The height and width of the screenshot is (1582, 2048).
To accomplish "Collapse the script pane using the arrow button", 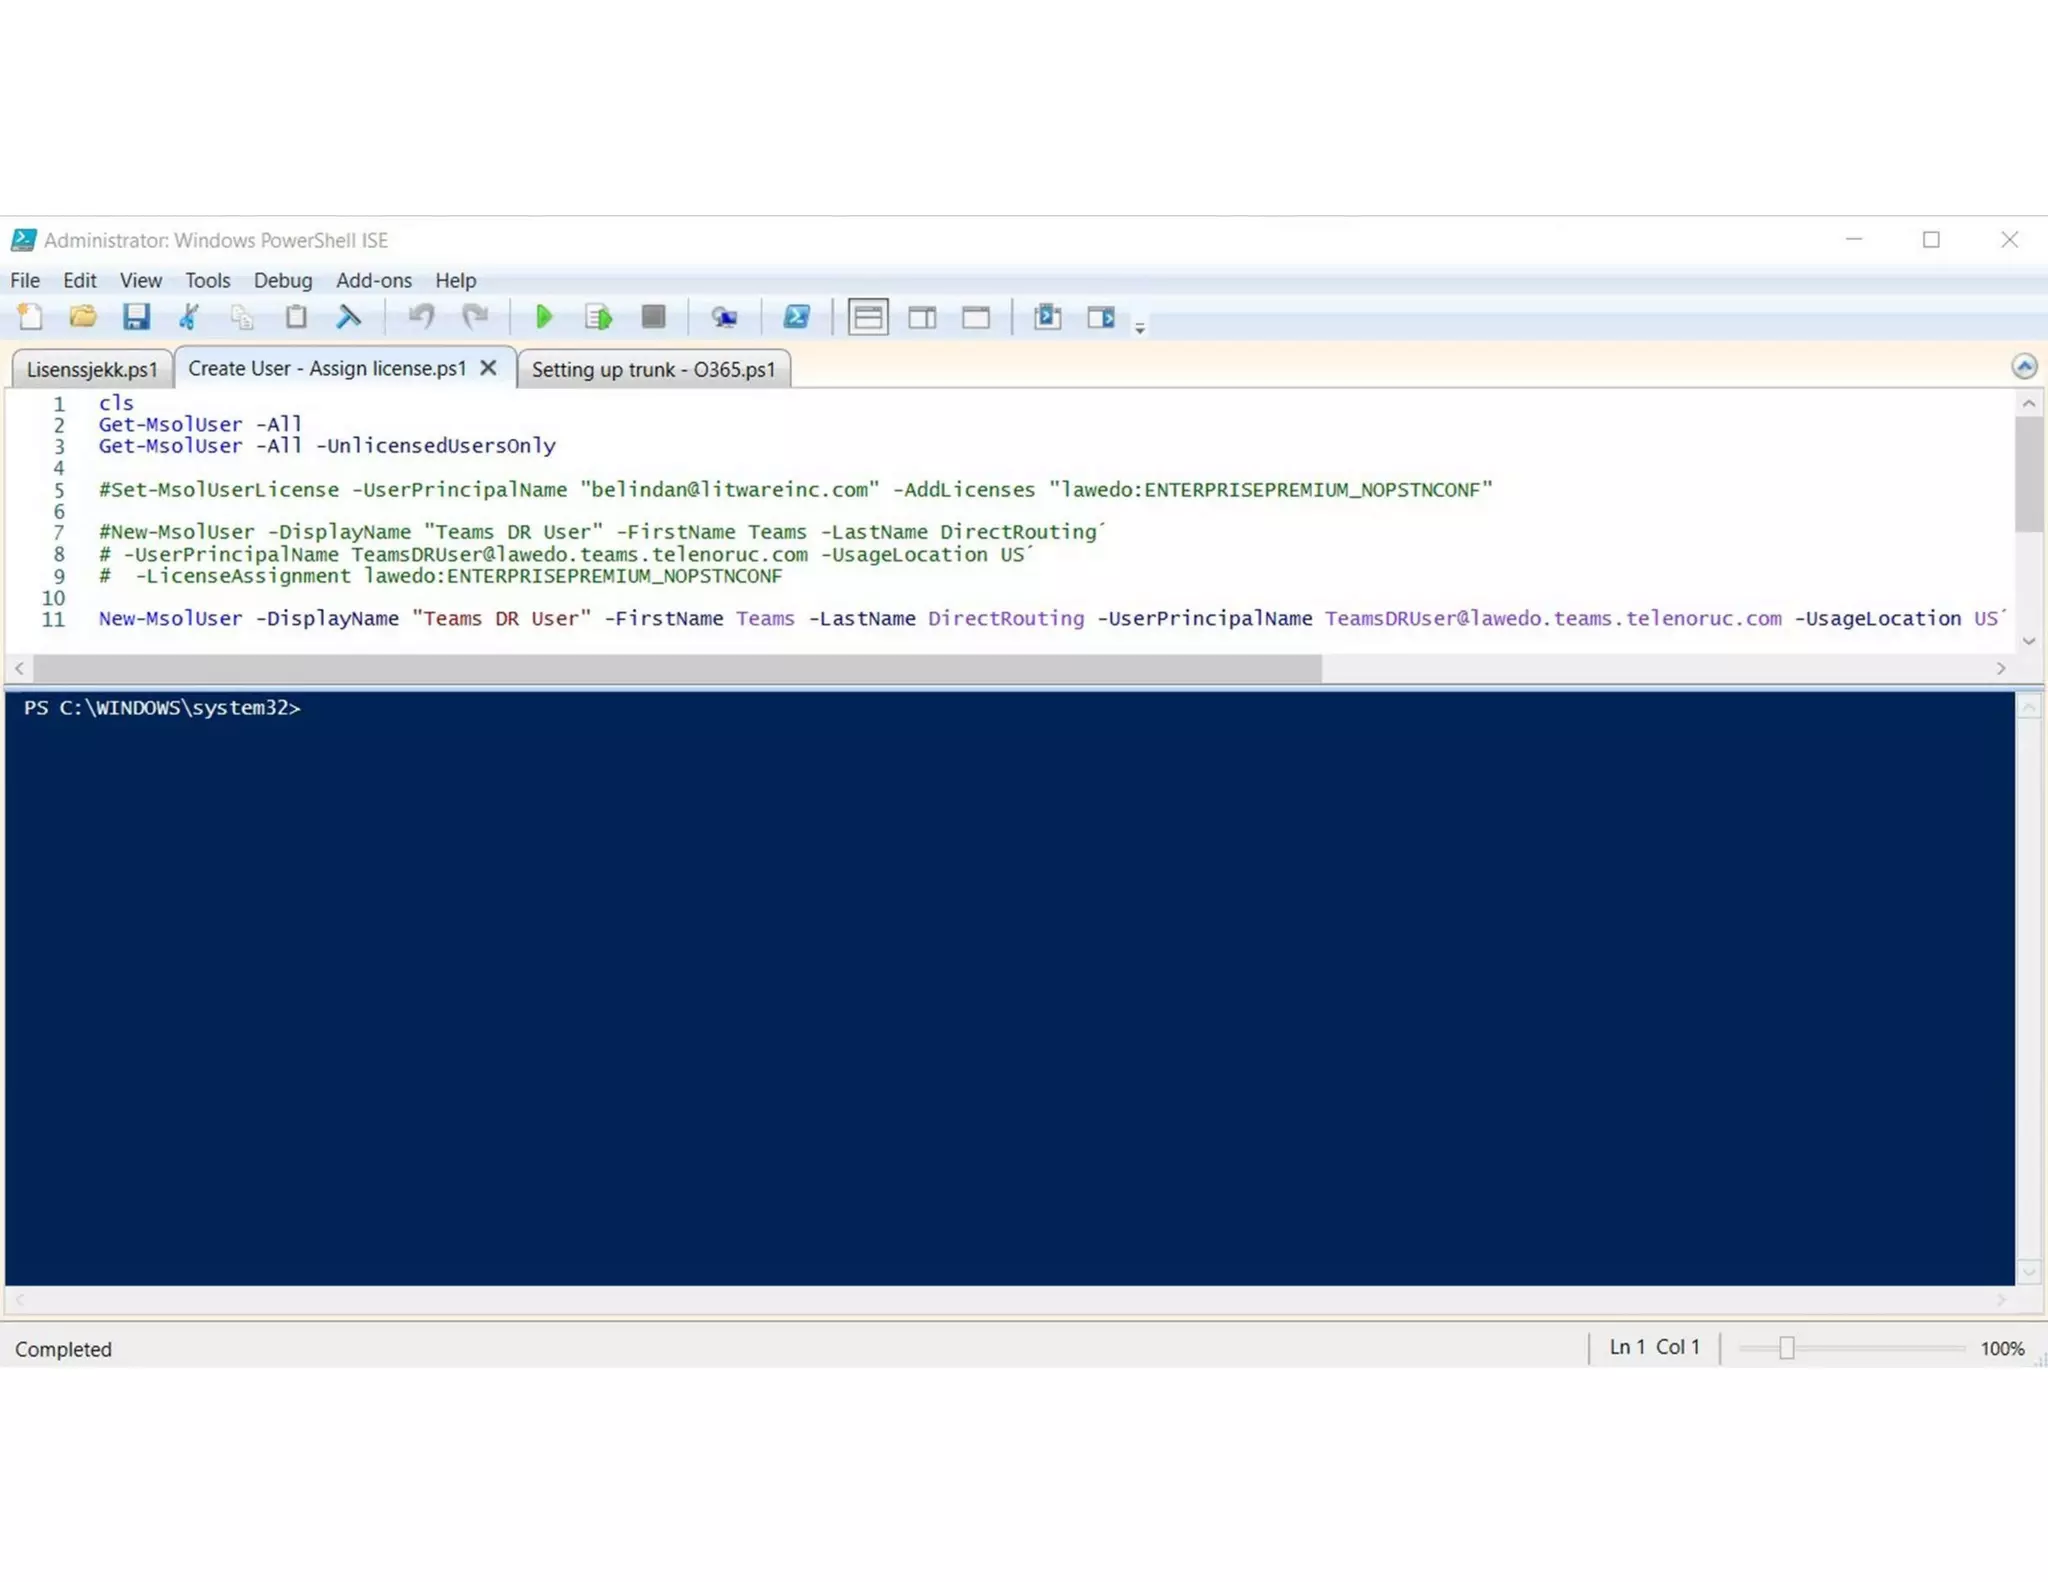I will [x=2024, y=367].
